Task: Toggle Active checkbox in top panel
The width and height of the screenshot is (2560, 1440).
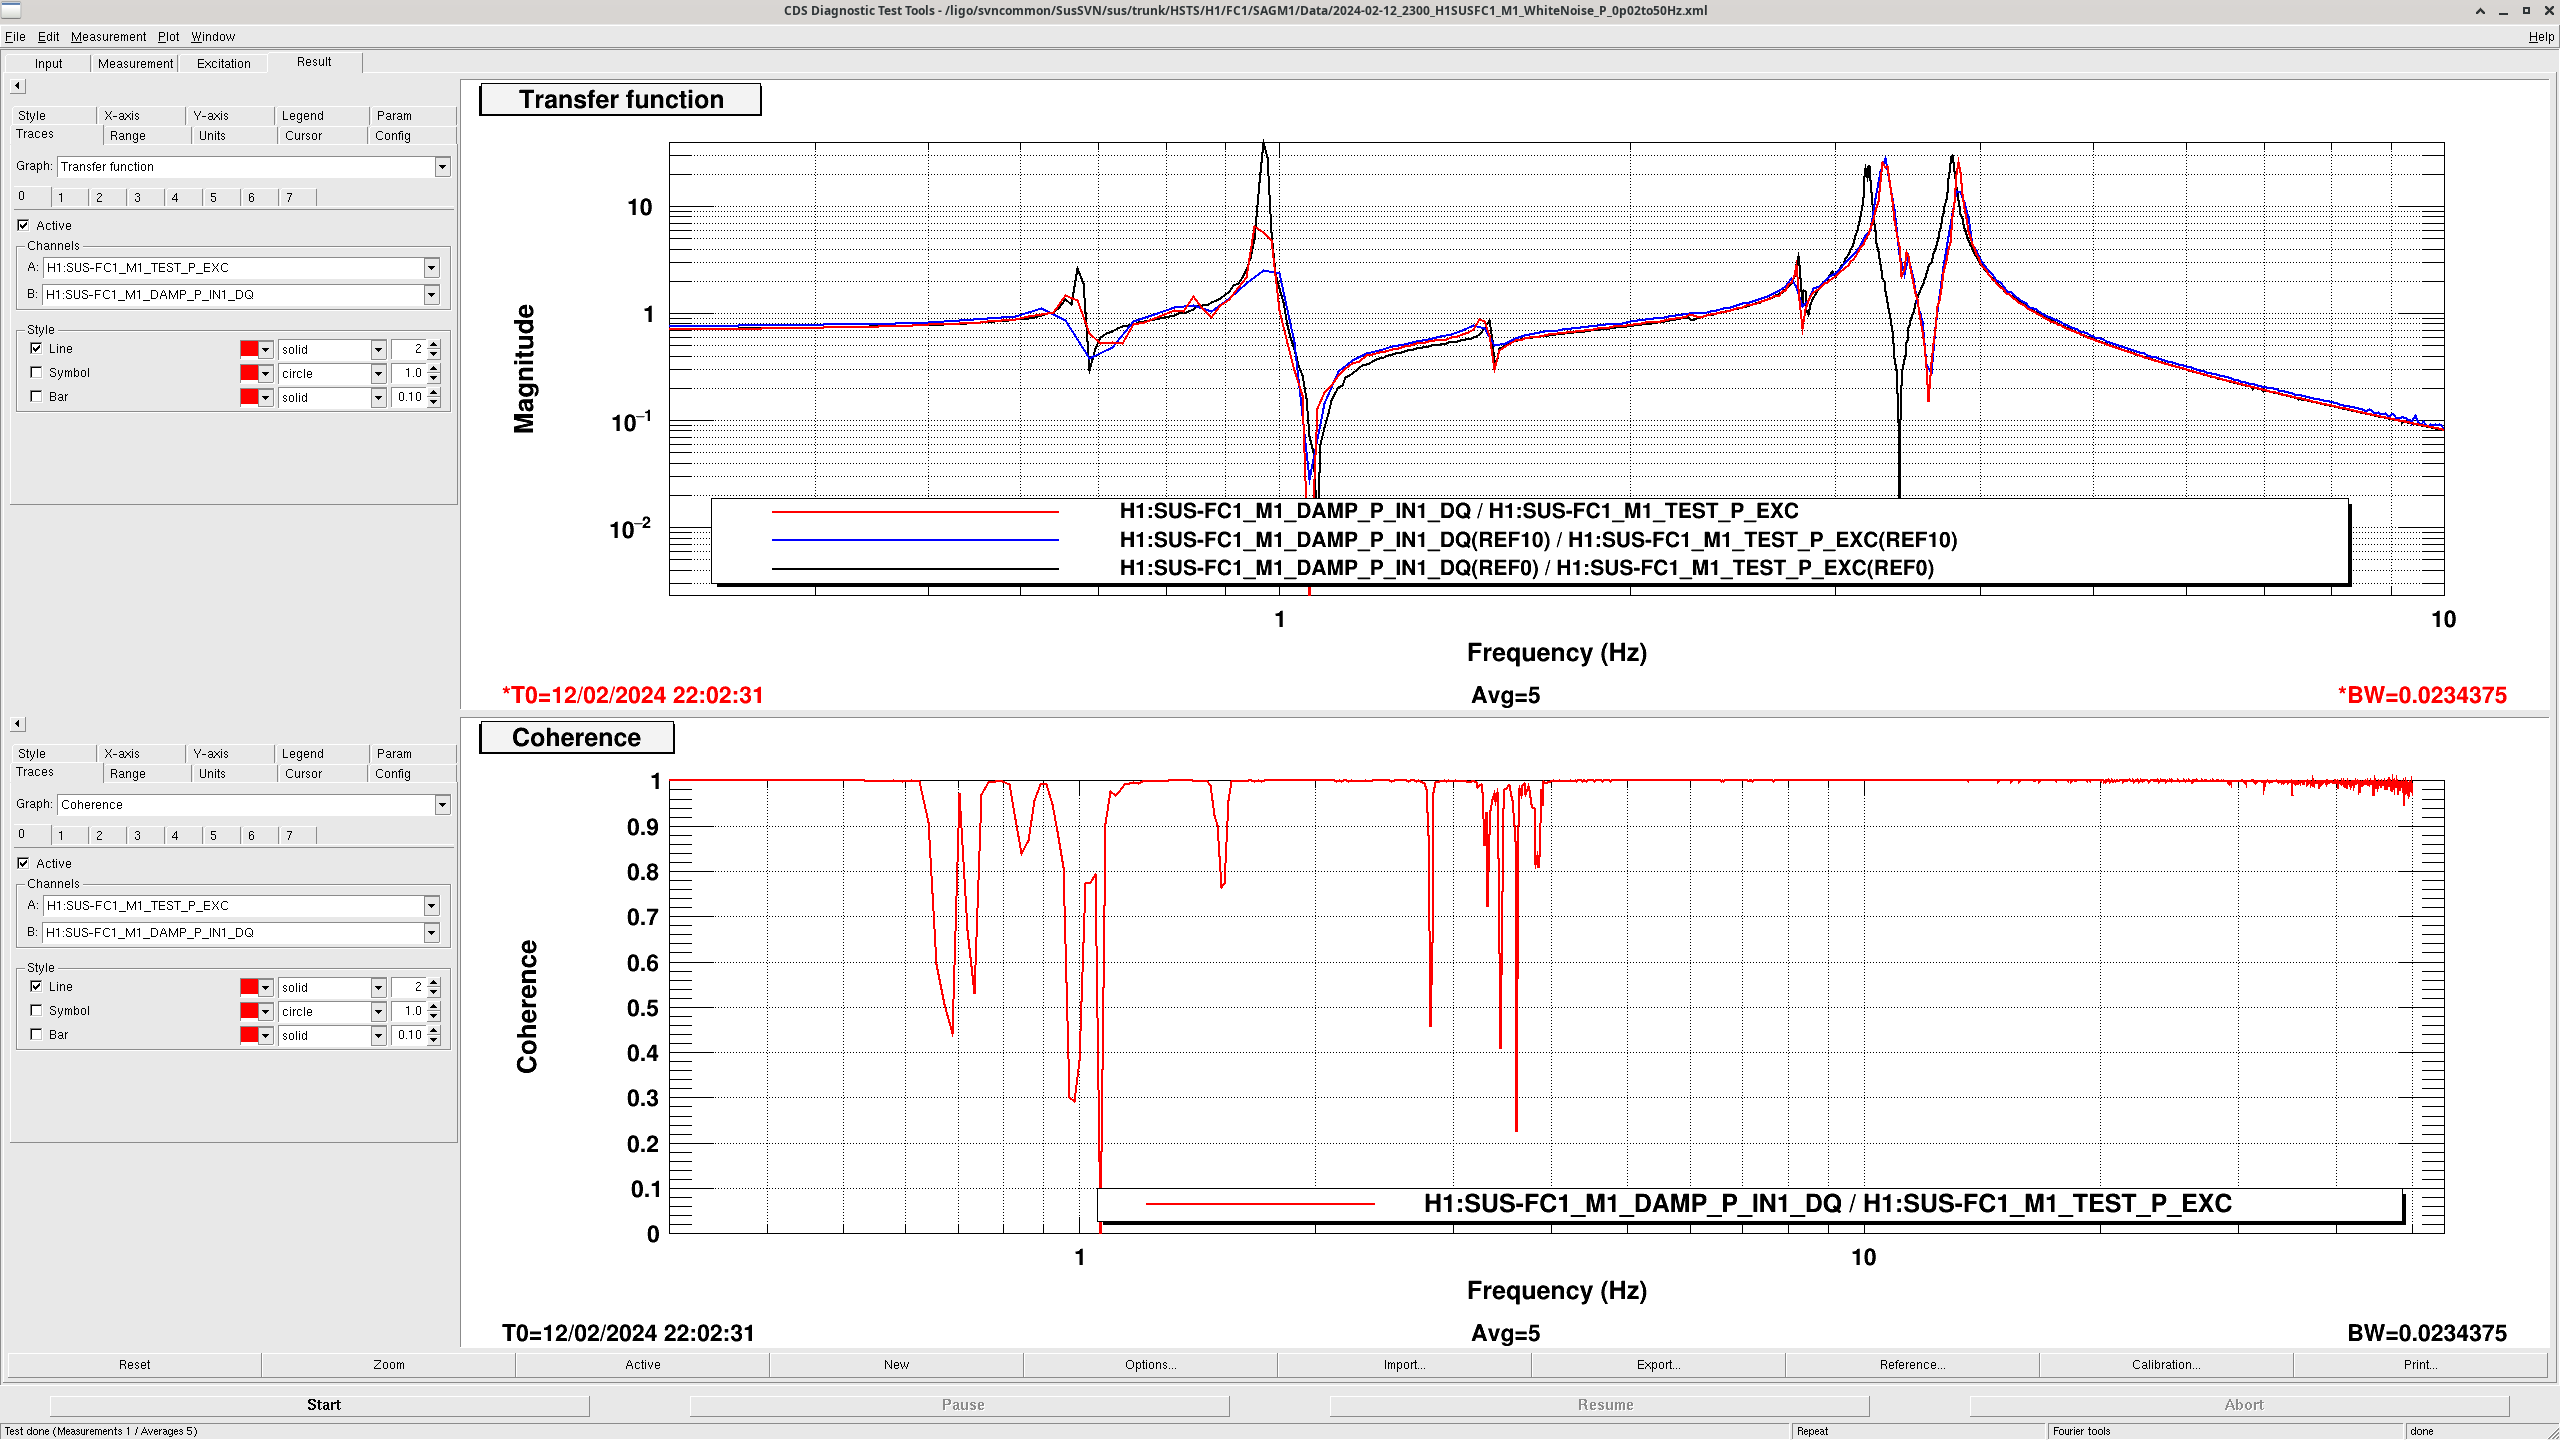Action: [23, 225]
